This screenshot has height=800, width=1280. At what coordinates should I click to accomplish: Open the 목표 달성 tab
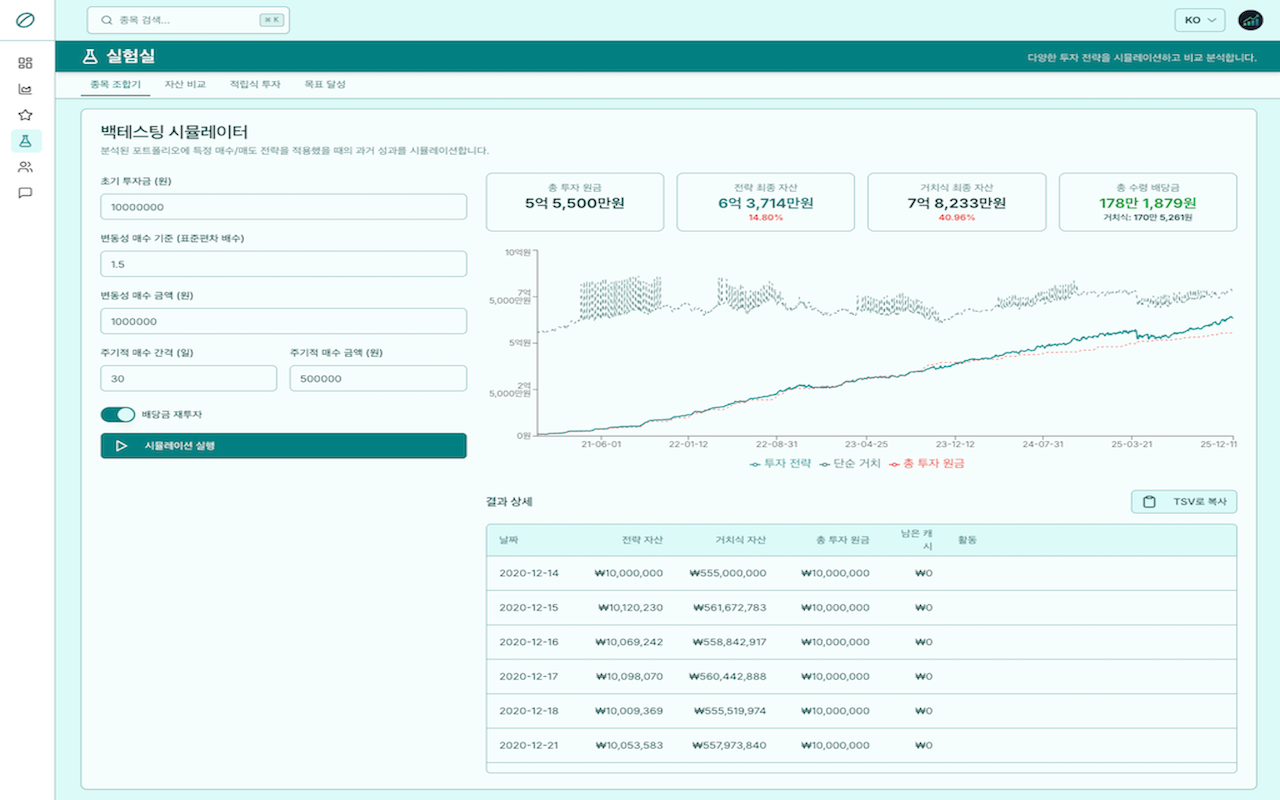pyautogui.click(x=325, y=85)
